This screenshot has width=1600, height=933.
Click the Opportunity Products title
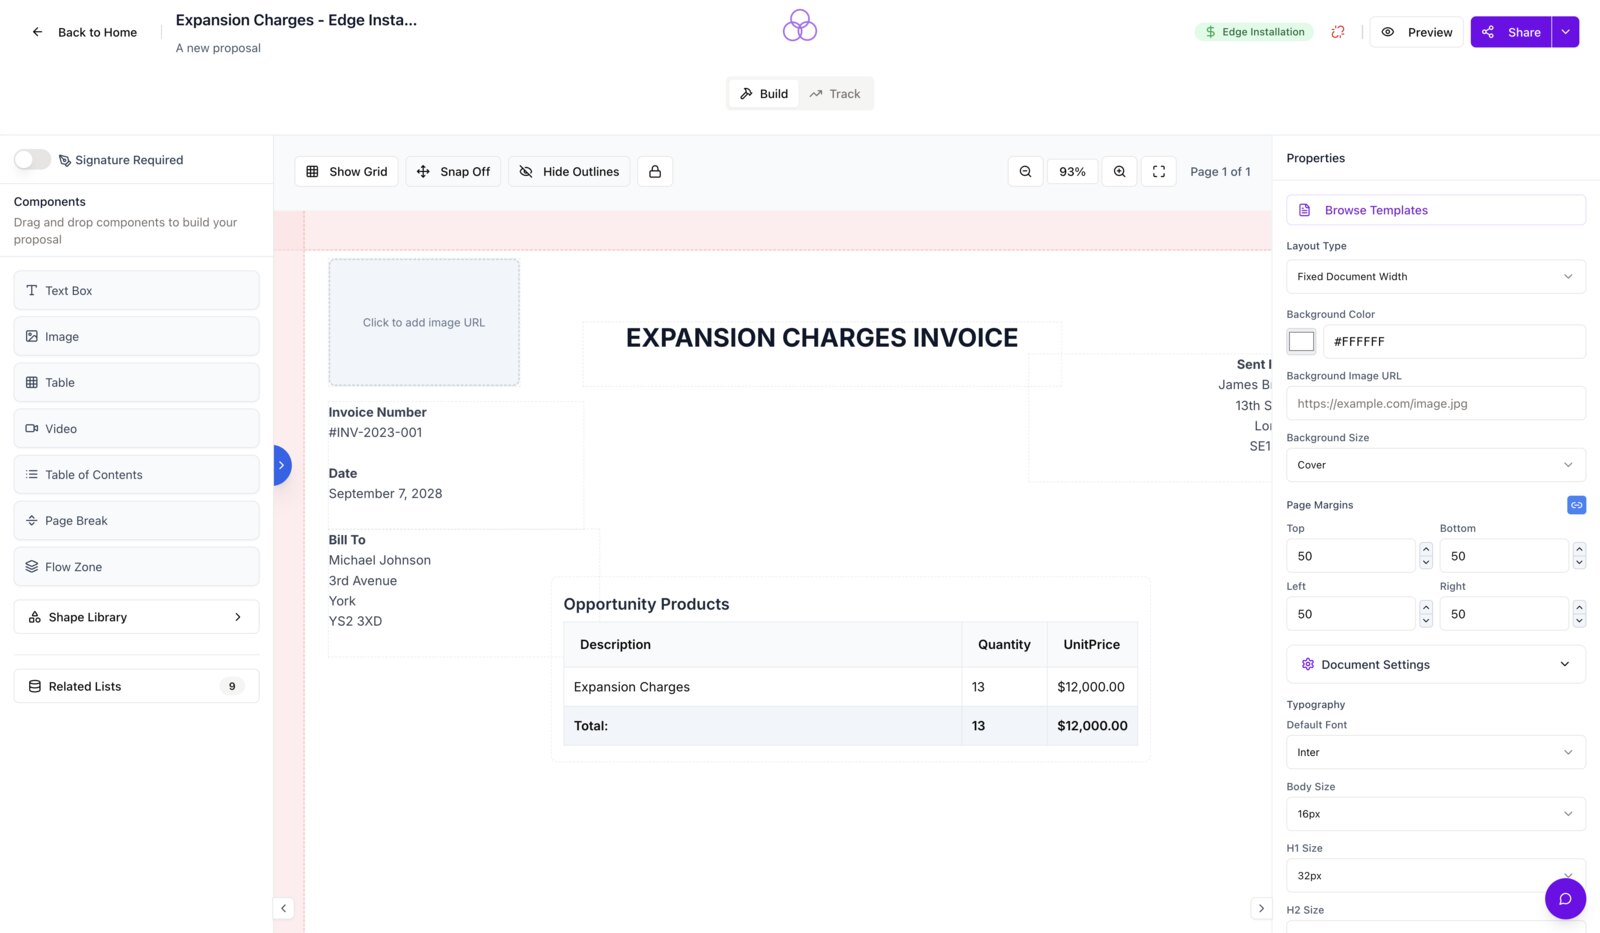tap(646, 604)
